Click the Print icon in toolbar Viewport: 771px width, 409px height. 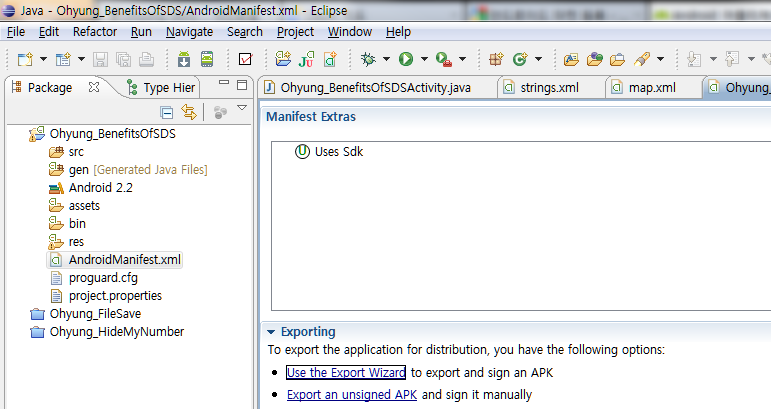(146, 60)
